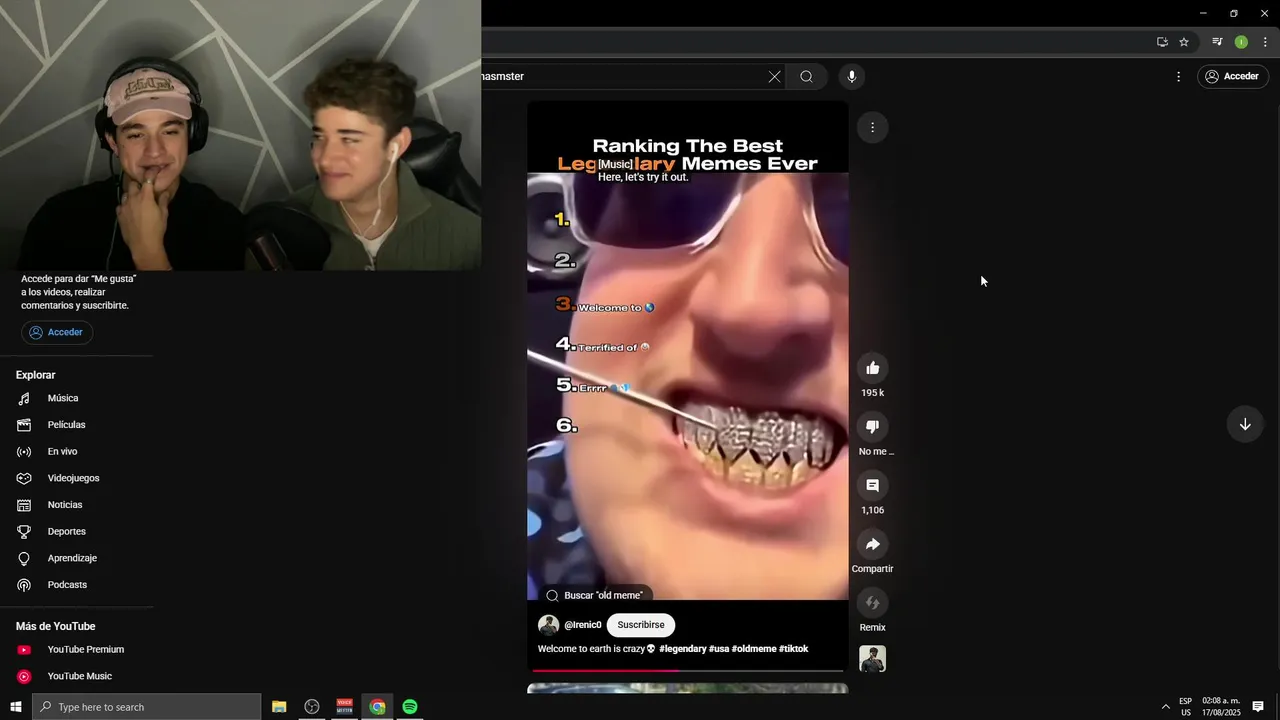Image resolution: width=1280 pixels, height=720 pixels.
Task: Go to the next Short arrow
Action: pyautogui.click(x=1245, y=424)
